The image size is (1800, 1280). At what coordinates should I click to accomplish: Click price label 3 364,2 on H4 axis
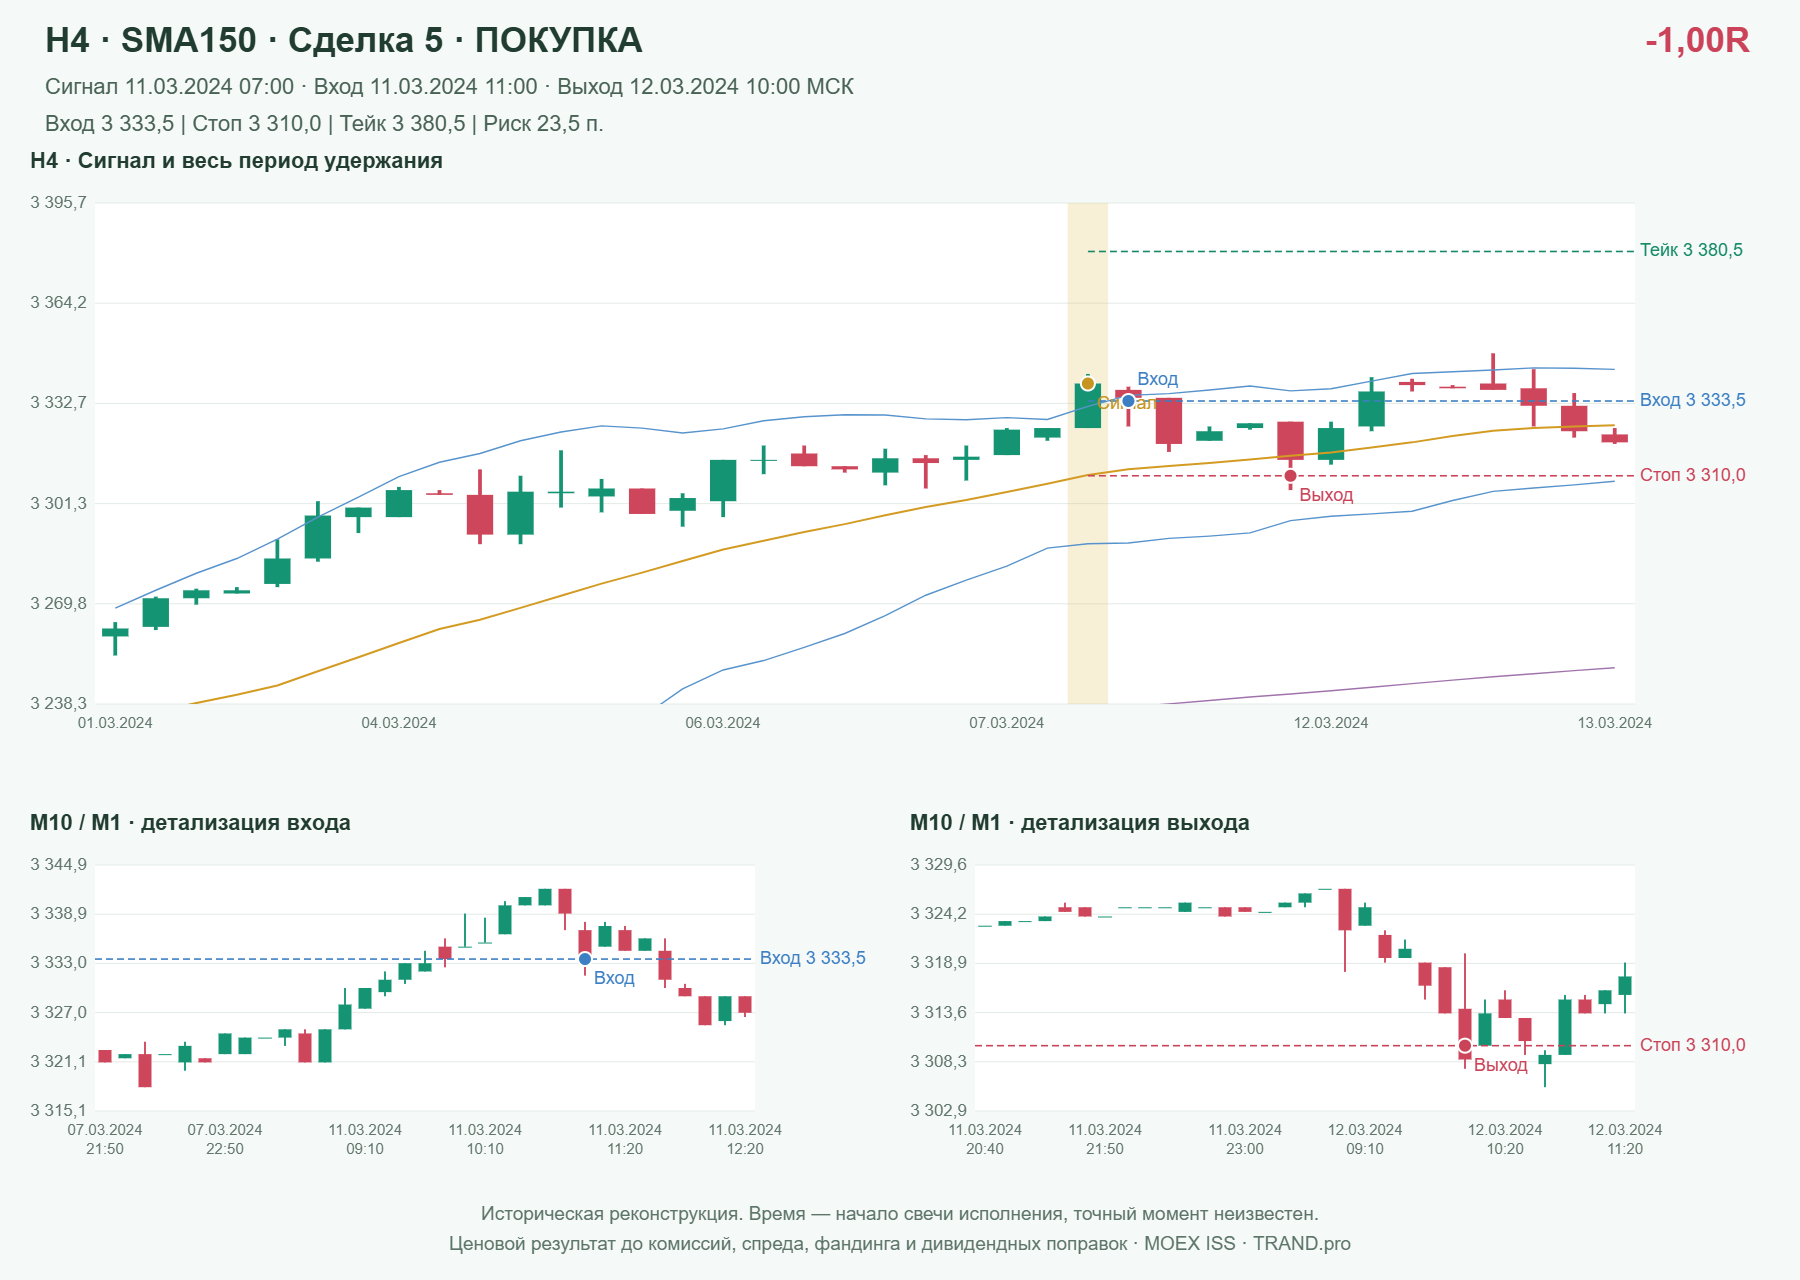click(x=58, y=303)
